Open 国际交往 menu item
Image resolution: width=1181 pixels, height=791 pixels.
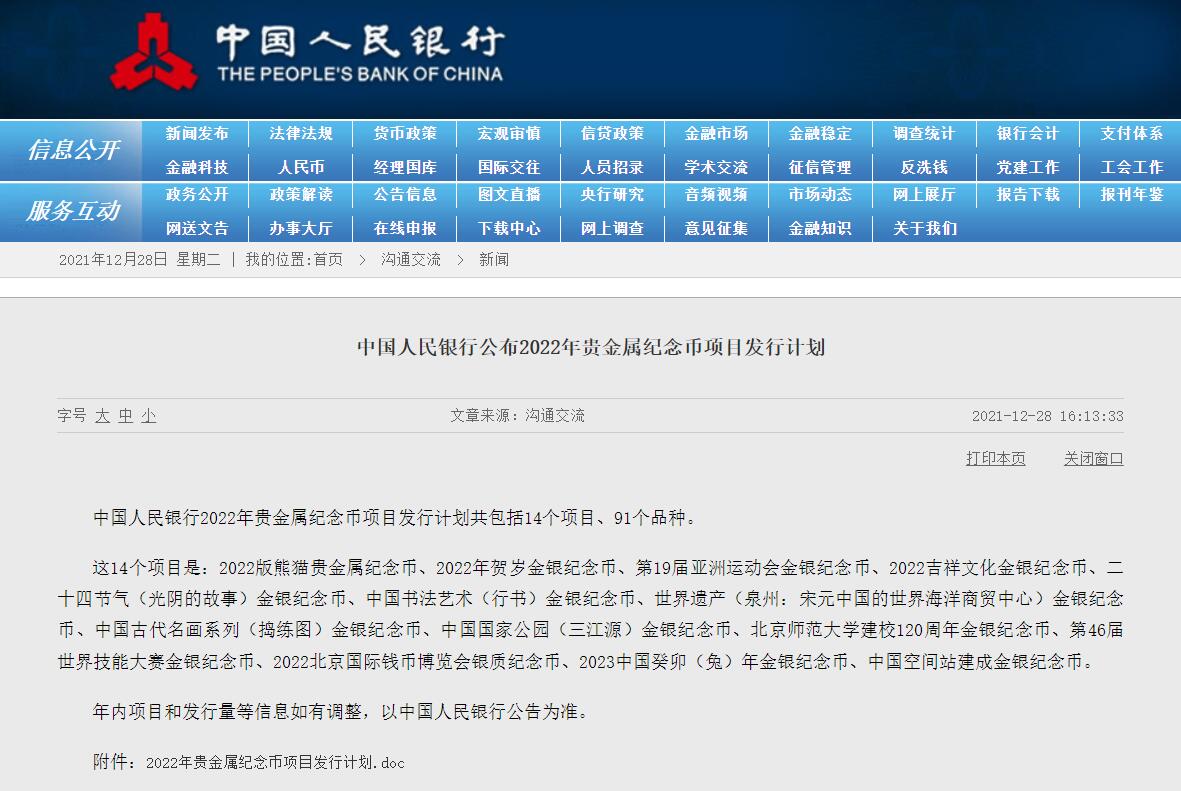tap(508, 167)
